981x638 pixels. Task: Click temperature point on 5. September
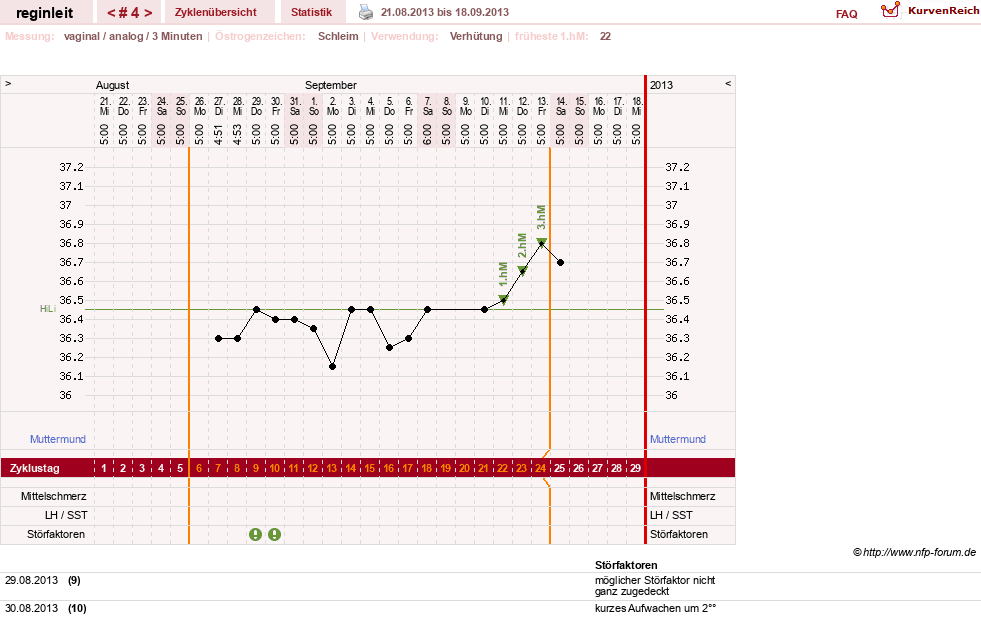coord(390,348)
